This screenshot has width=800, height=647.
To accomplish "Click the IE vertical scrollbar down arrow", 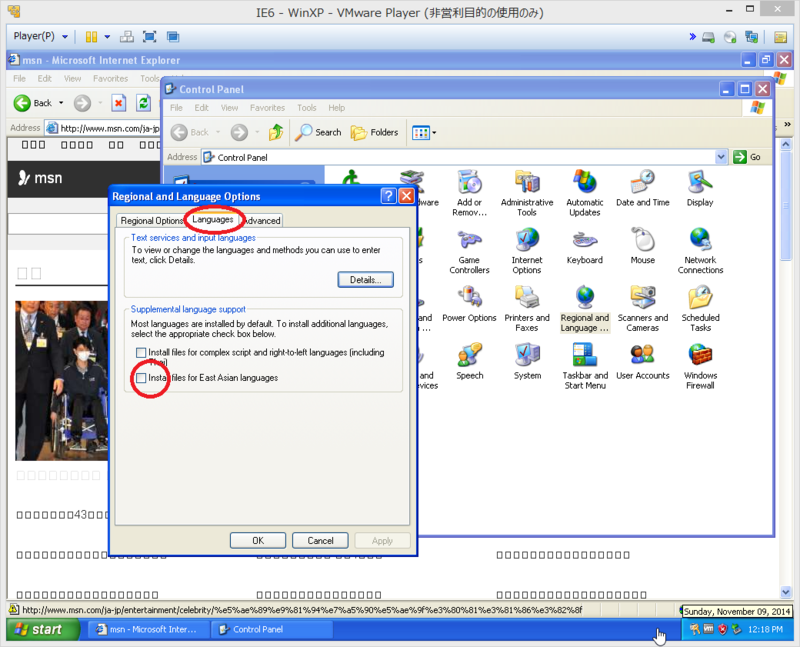I will [786, 592].
